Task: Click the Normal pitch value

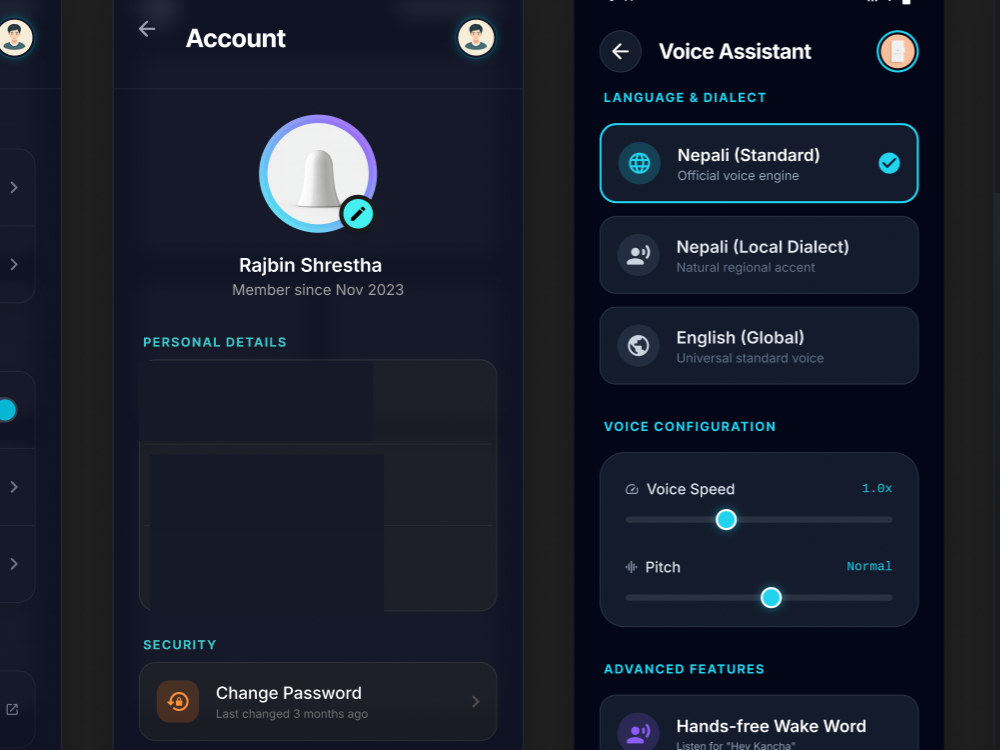Action: 869,566
